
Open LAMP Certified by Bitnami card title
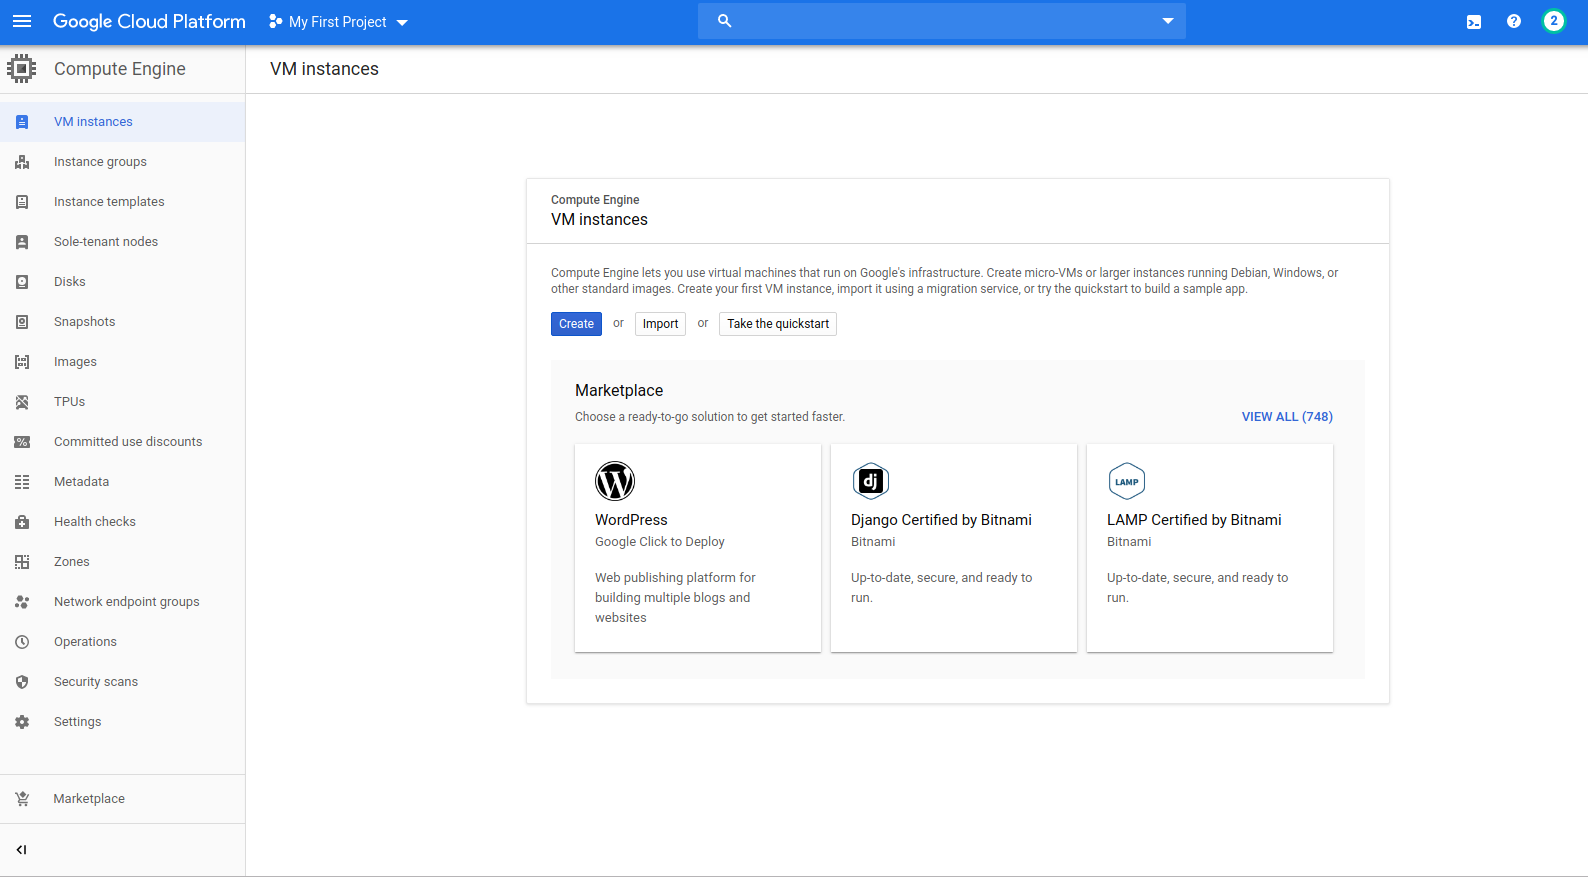coord(1194,520)
